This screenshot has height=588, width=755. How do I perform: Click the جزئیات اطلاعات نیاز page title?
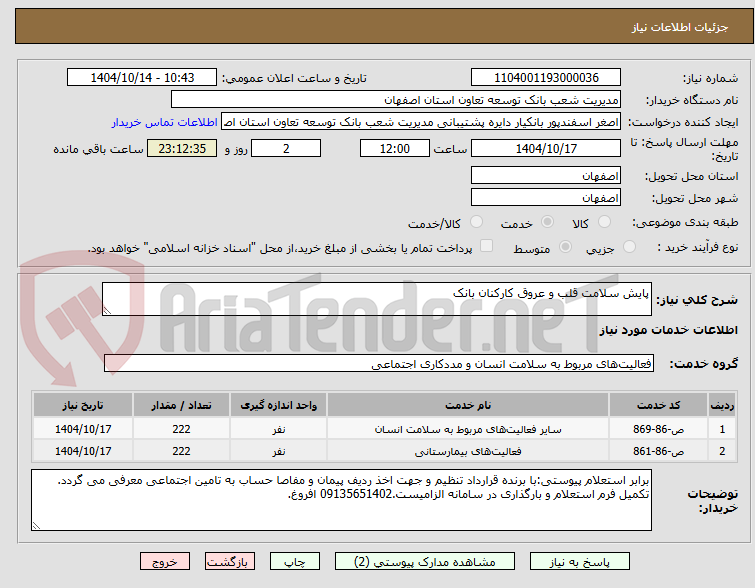click(x=680, y=27)
